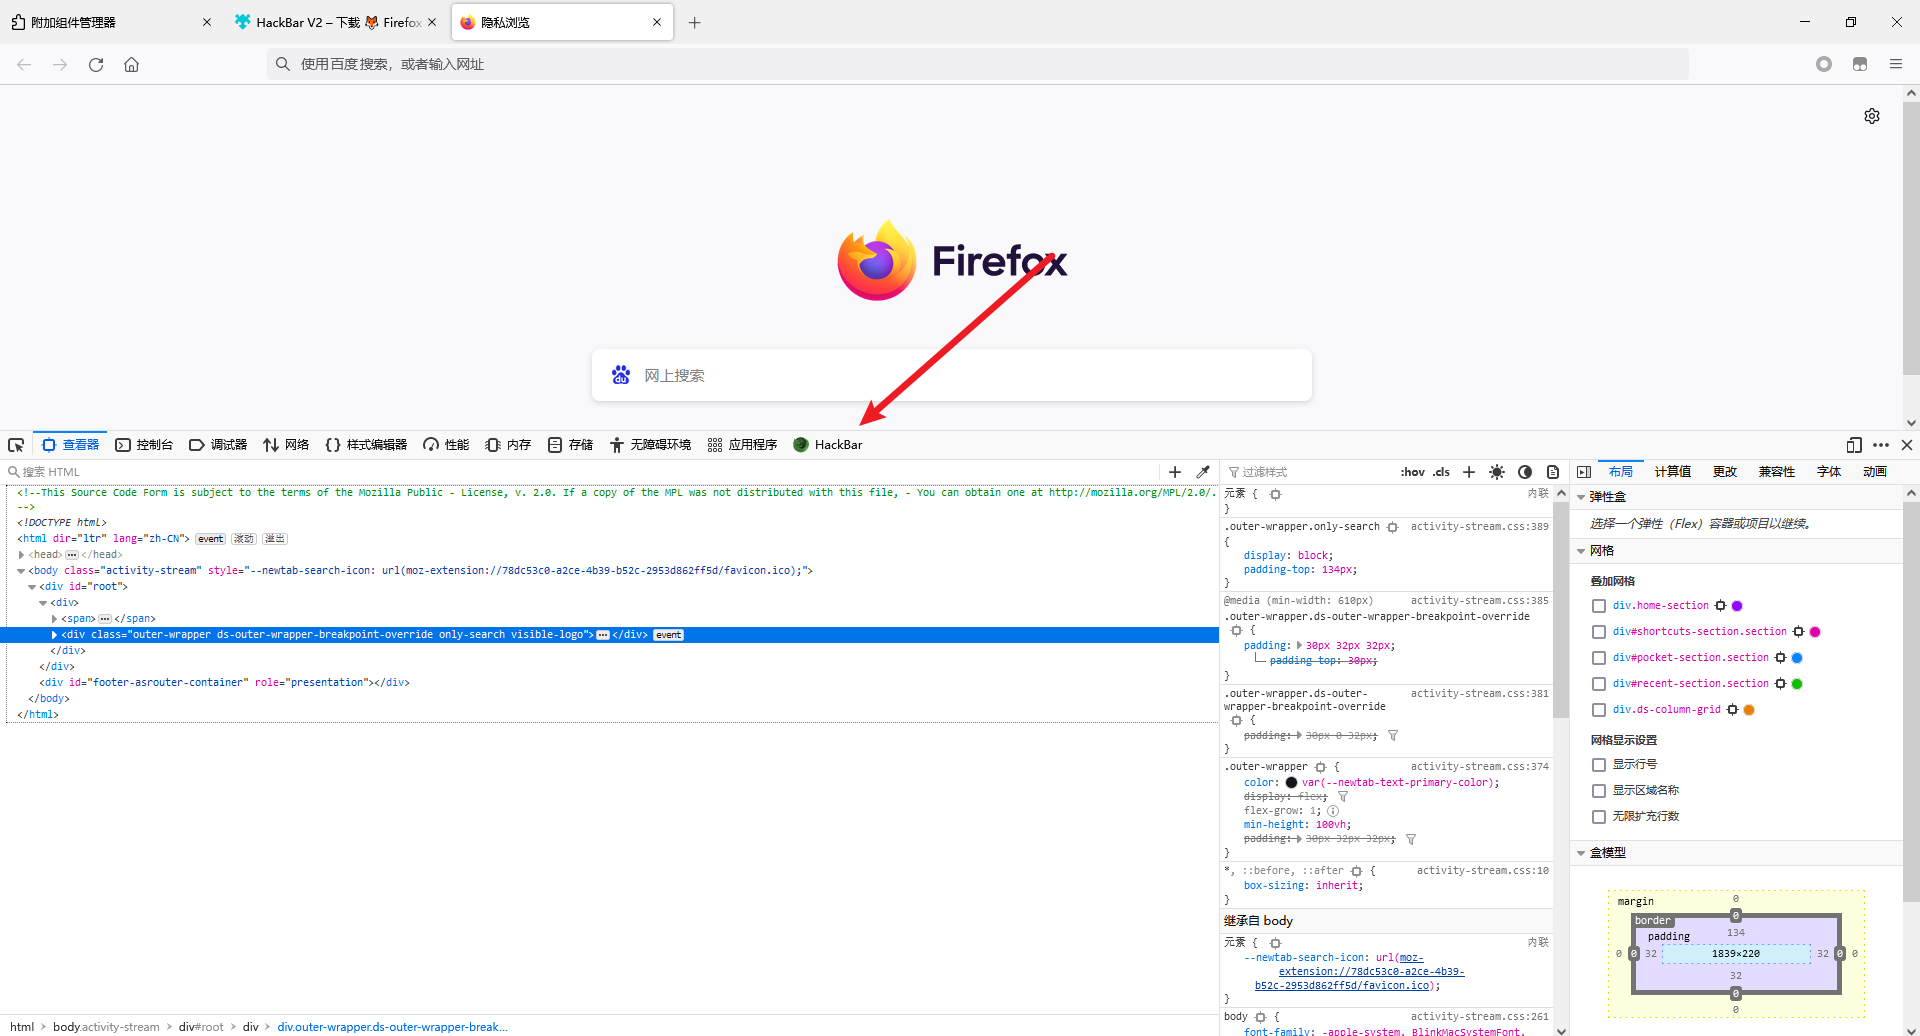Image resolution: width=1920 pixels, height=1036 pixels.
Task: Toggle print media simulation
Action: (1553, 472)
